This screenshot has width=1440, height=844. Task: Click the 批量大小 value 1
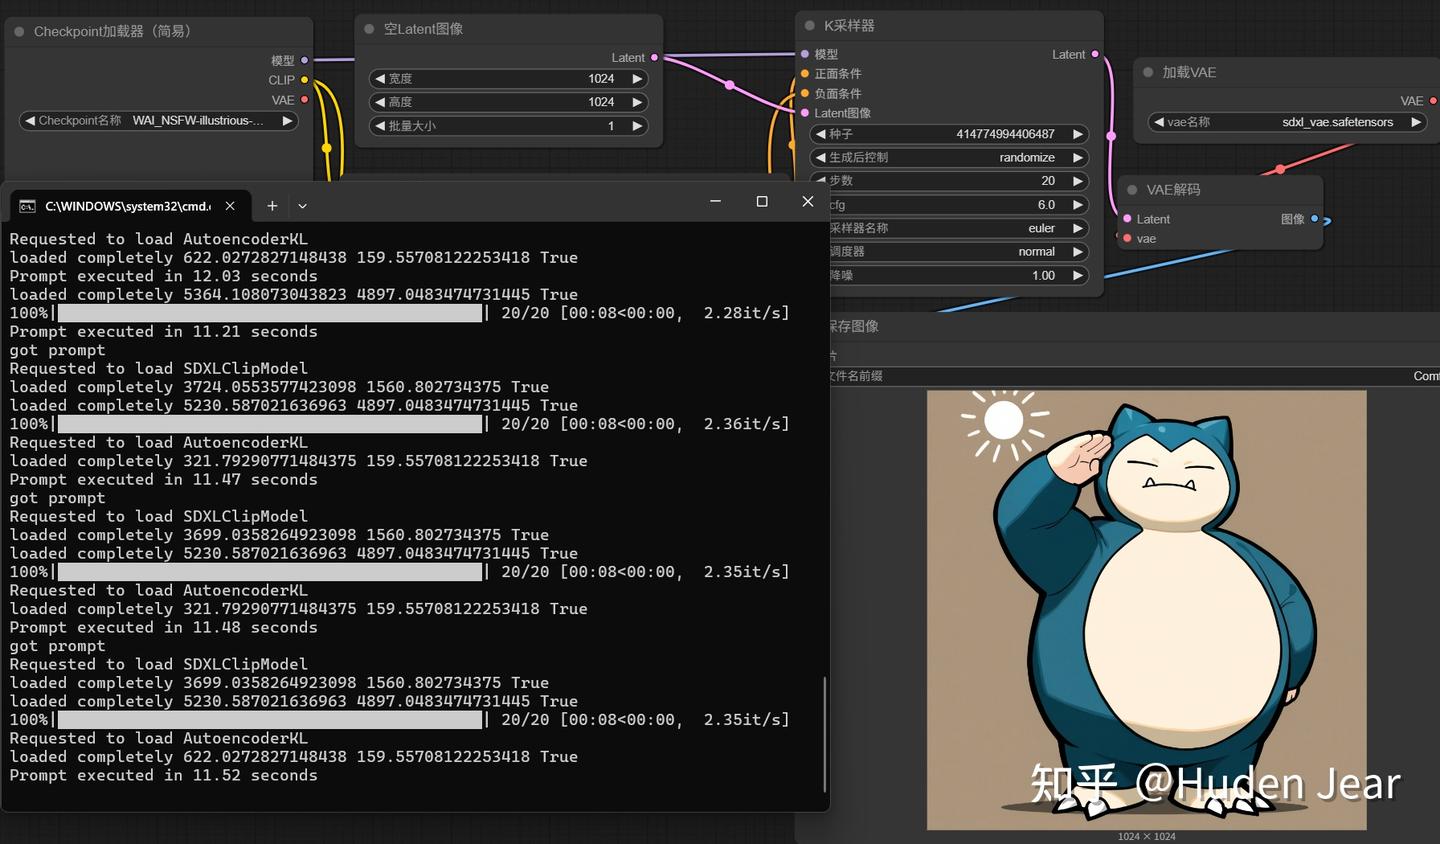pyautogui.click(x=611, y=126)
